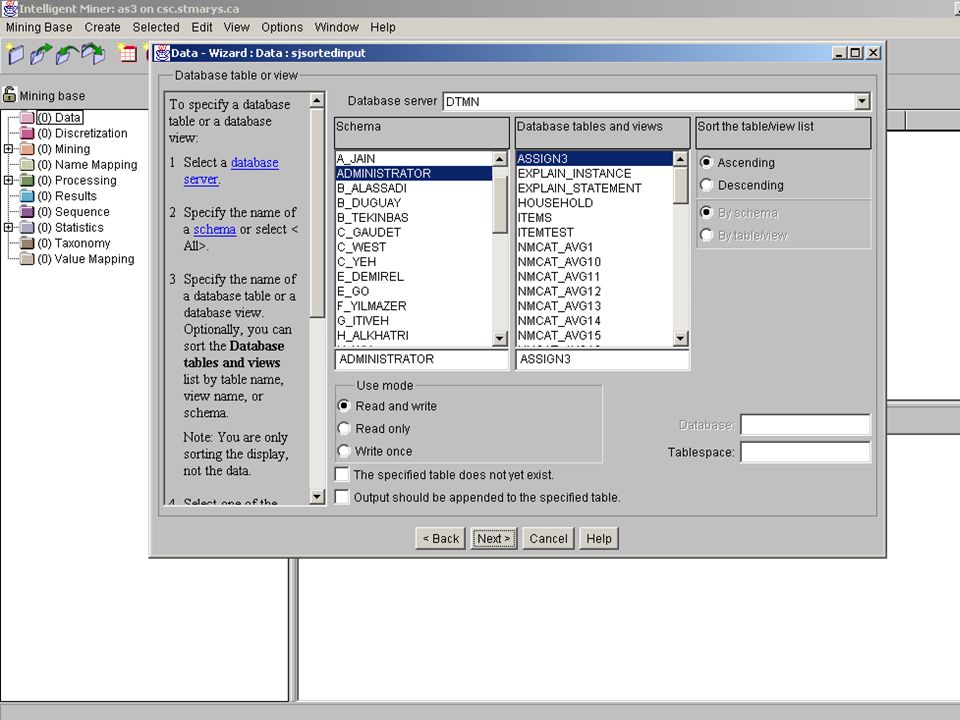
Task: Open the Window menu
Action: 336,28
